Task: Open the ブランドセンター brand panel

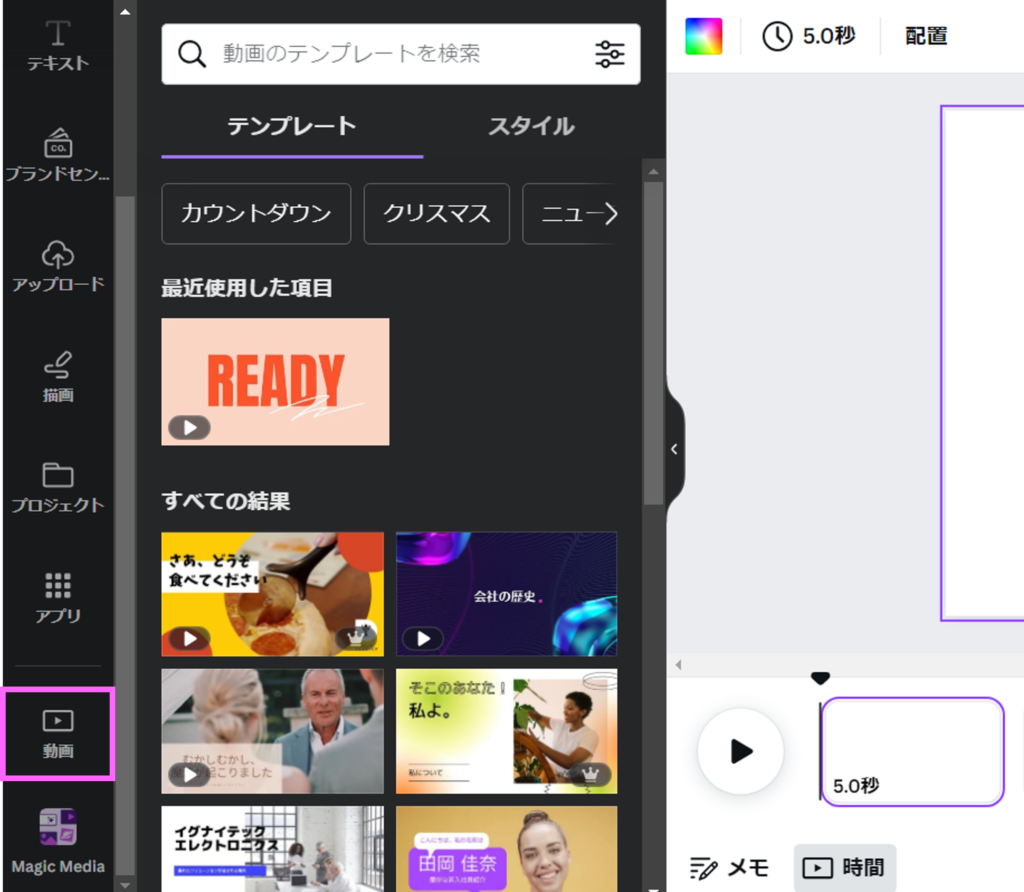Action: pos(58,154)
